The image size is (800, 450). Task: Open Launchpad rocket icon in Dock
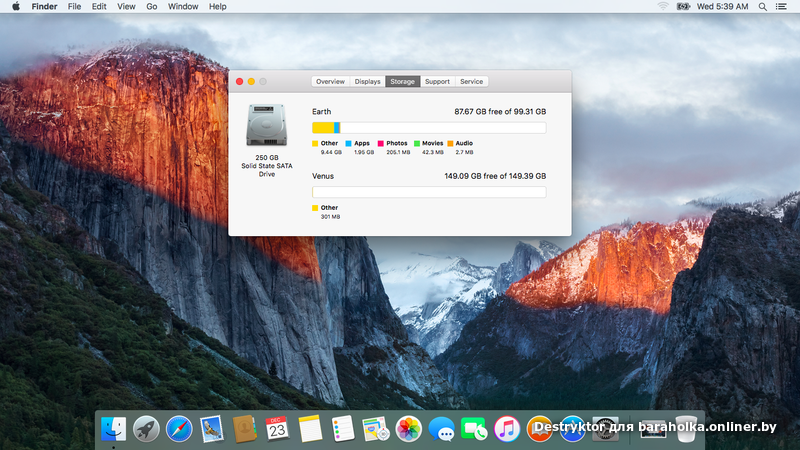[x=146, y=429]
